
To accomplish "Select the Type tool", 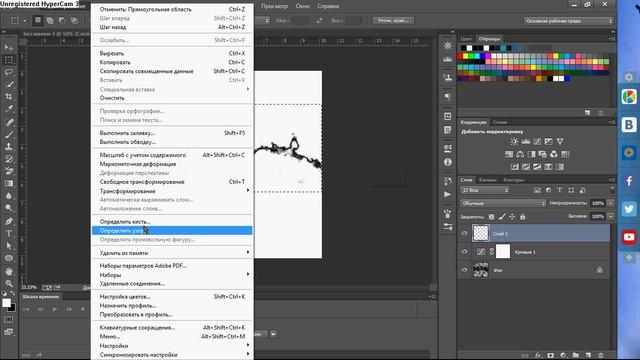I will click(x=9, y=233).
